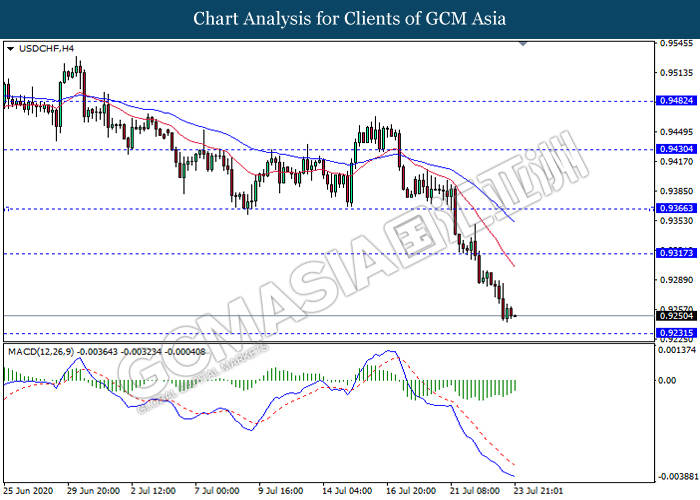
Task: Click the 0.93850 price axis value
Action: pos(677,191)
